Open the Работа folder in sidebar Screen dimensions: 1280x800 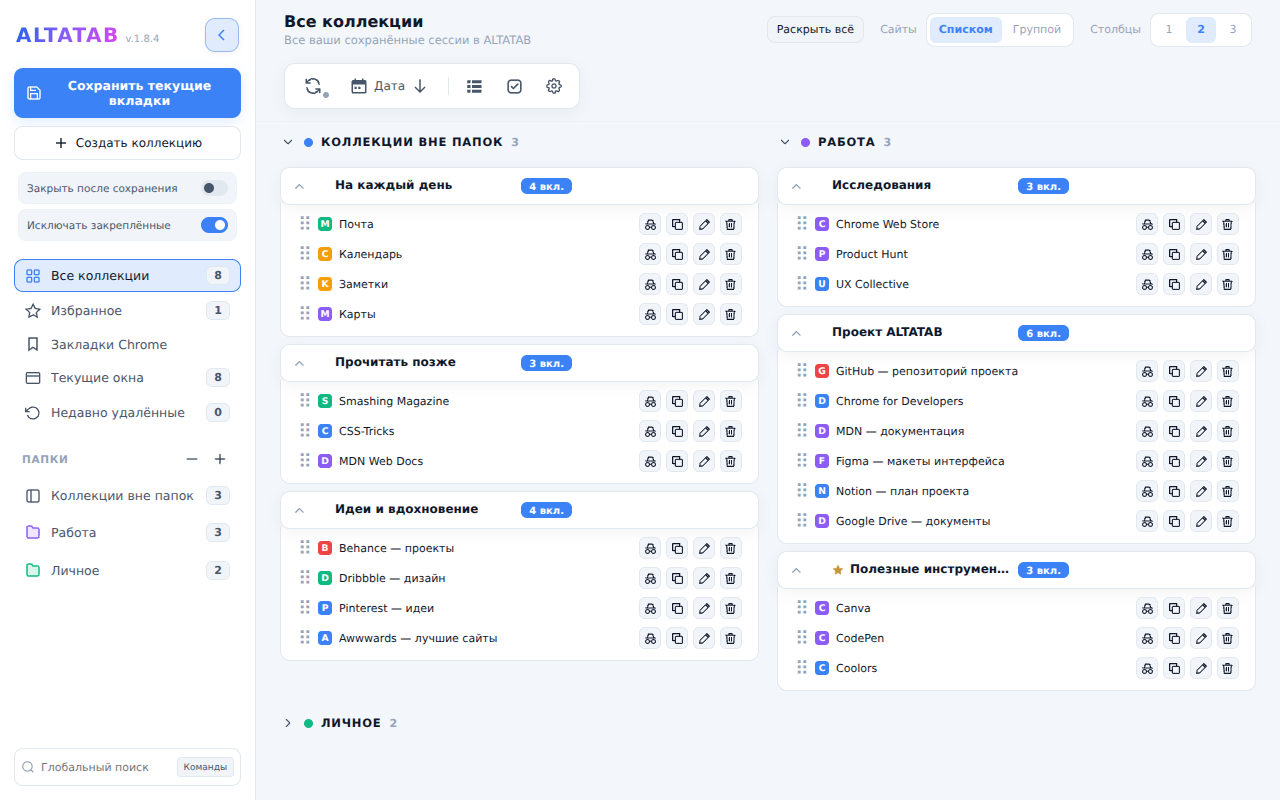pos(127,533)
